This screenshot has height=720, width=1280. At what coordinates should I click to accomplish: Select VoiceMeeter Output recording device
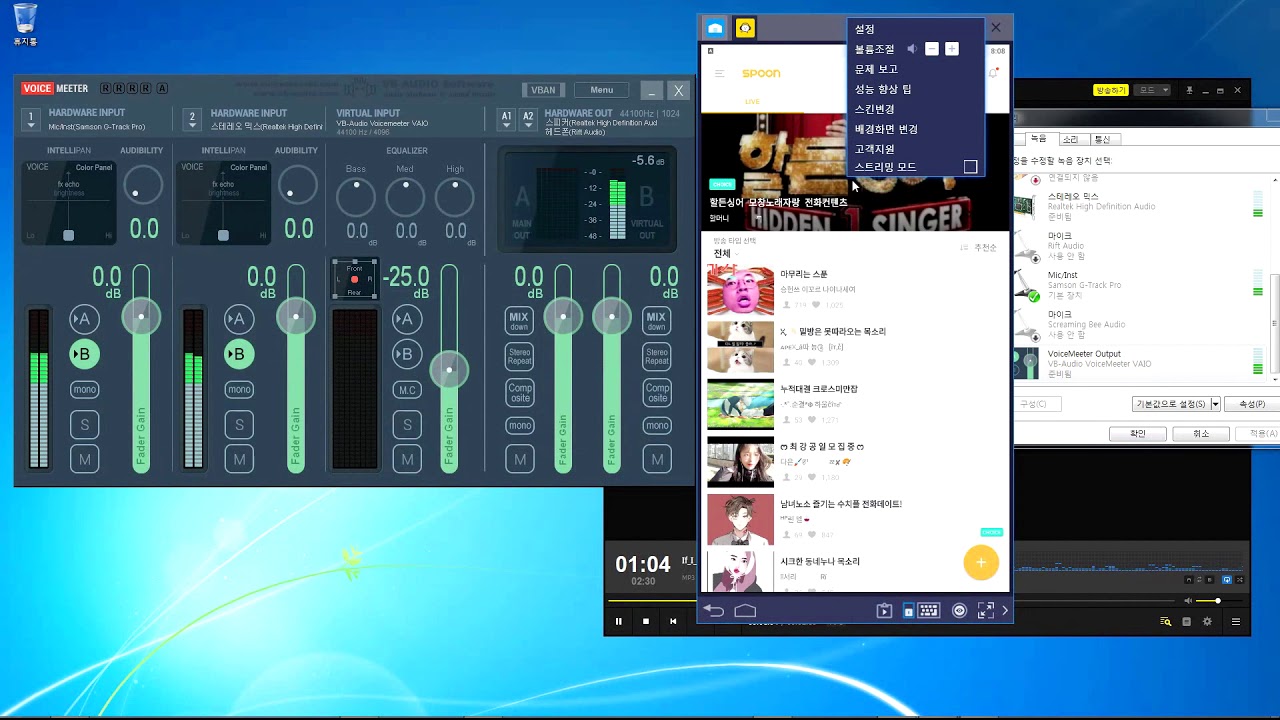tap(1138, 364)
